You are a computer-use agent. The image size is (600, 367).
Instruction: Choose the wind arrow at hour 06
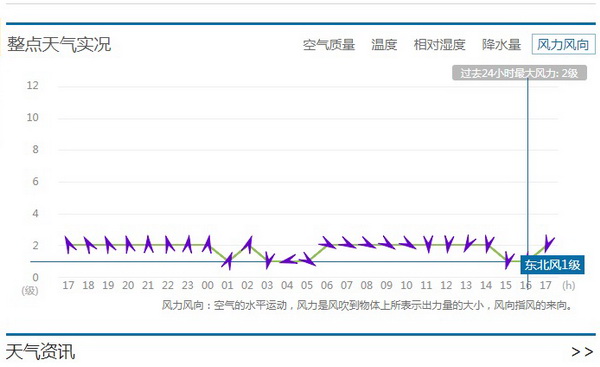point(327,243)
